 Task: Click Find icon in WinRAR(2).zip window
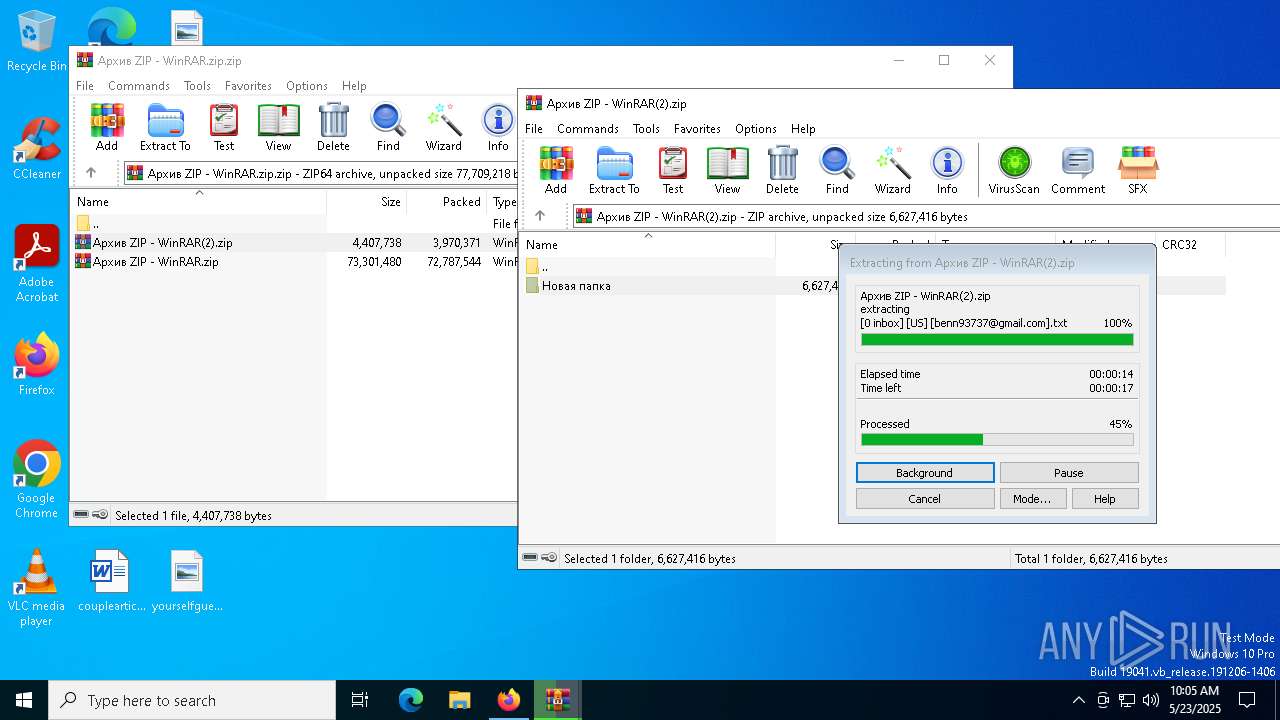click(x=837, y=169)
